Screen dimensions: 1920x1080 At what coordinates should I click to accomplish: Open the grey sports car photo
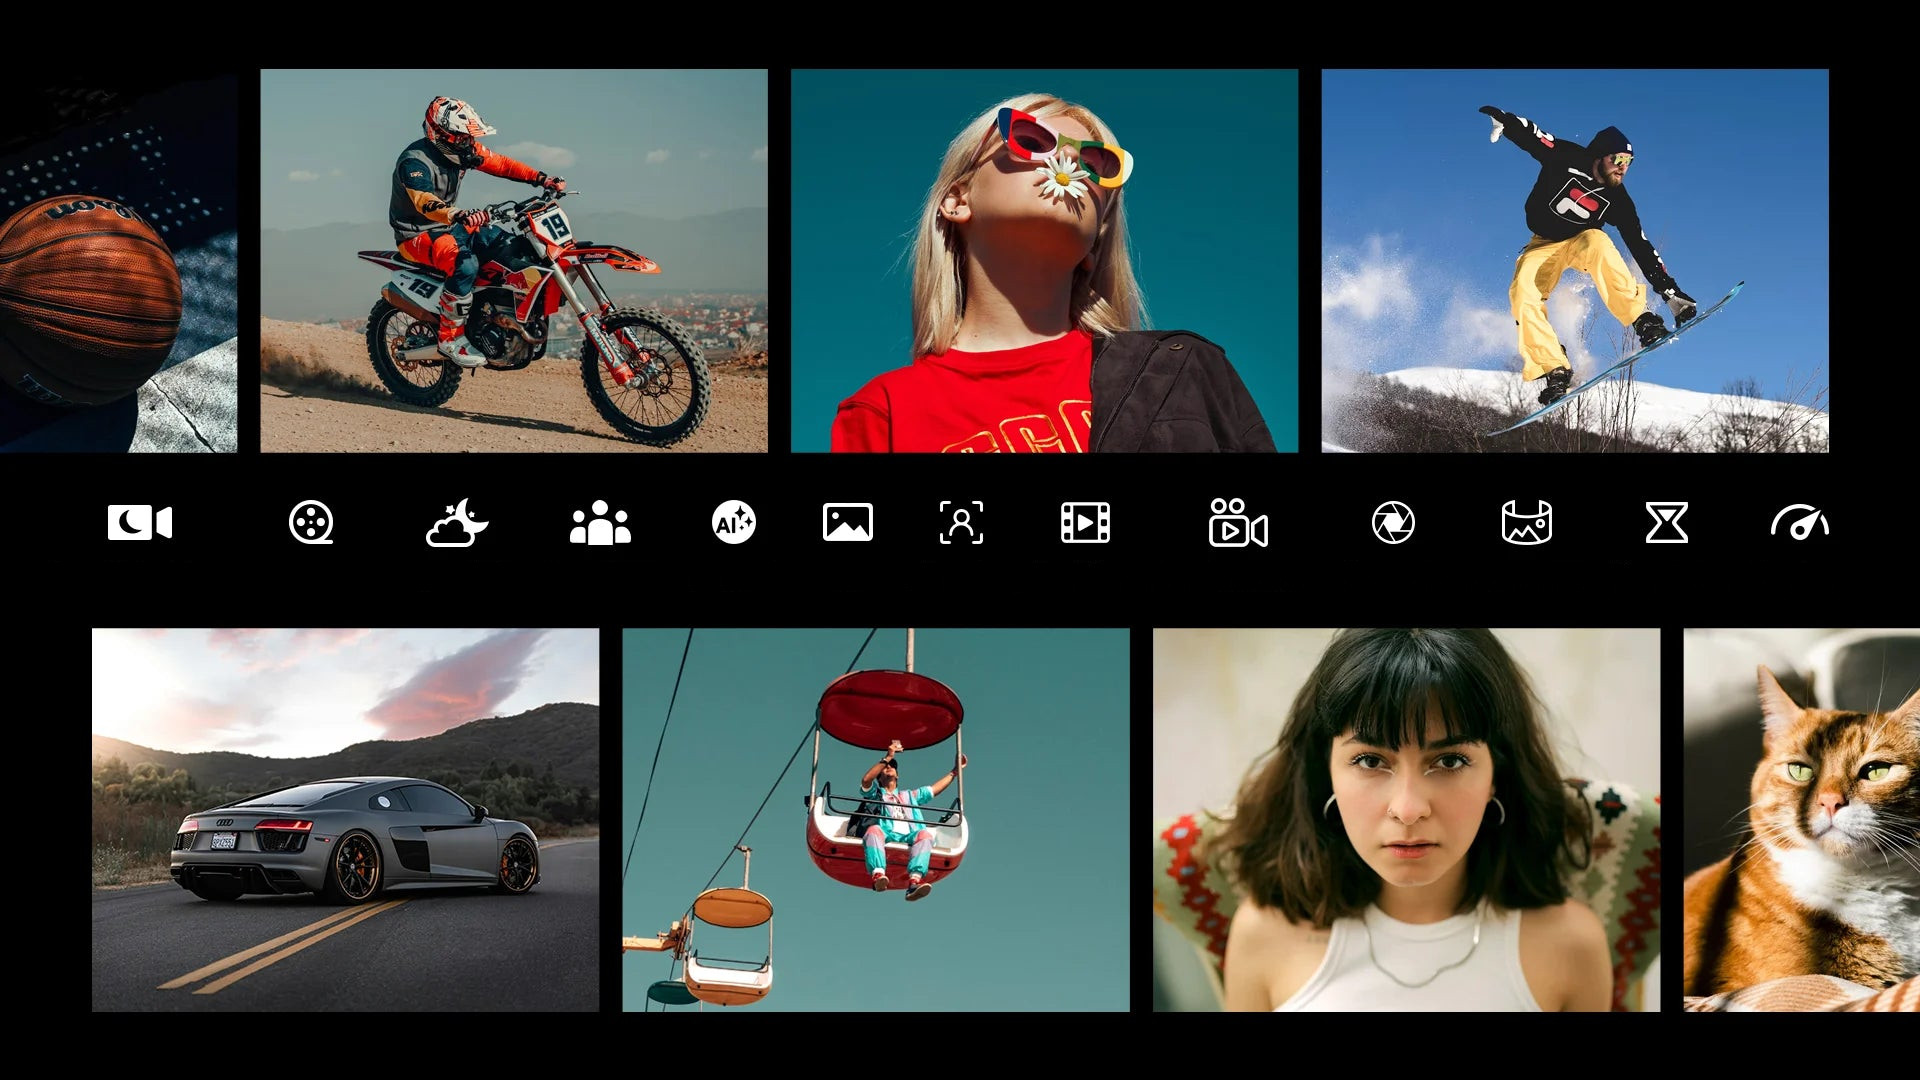pyautogui.click(x=345, y=819)
